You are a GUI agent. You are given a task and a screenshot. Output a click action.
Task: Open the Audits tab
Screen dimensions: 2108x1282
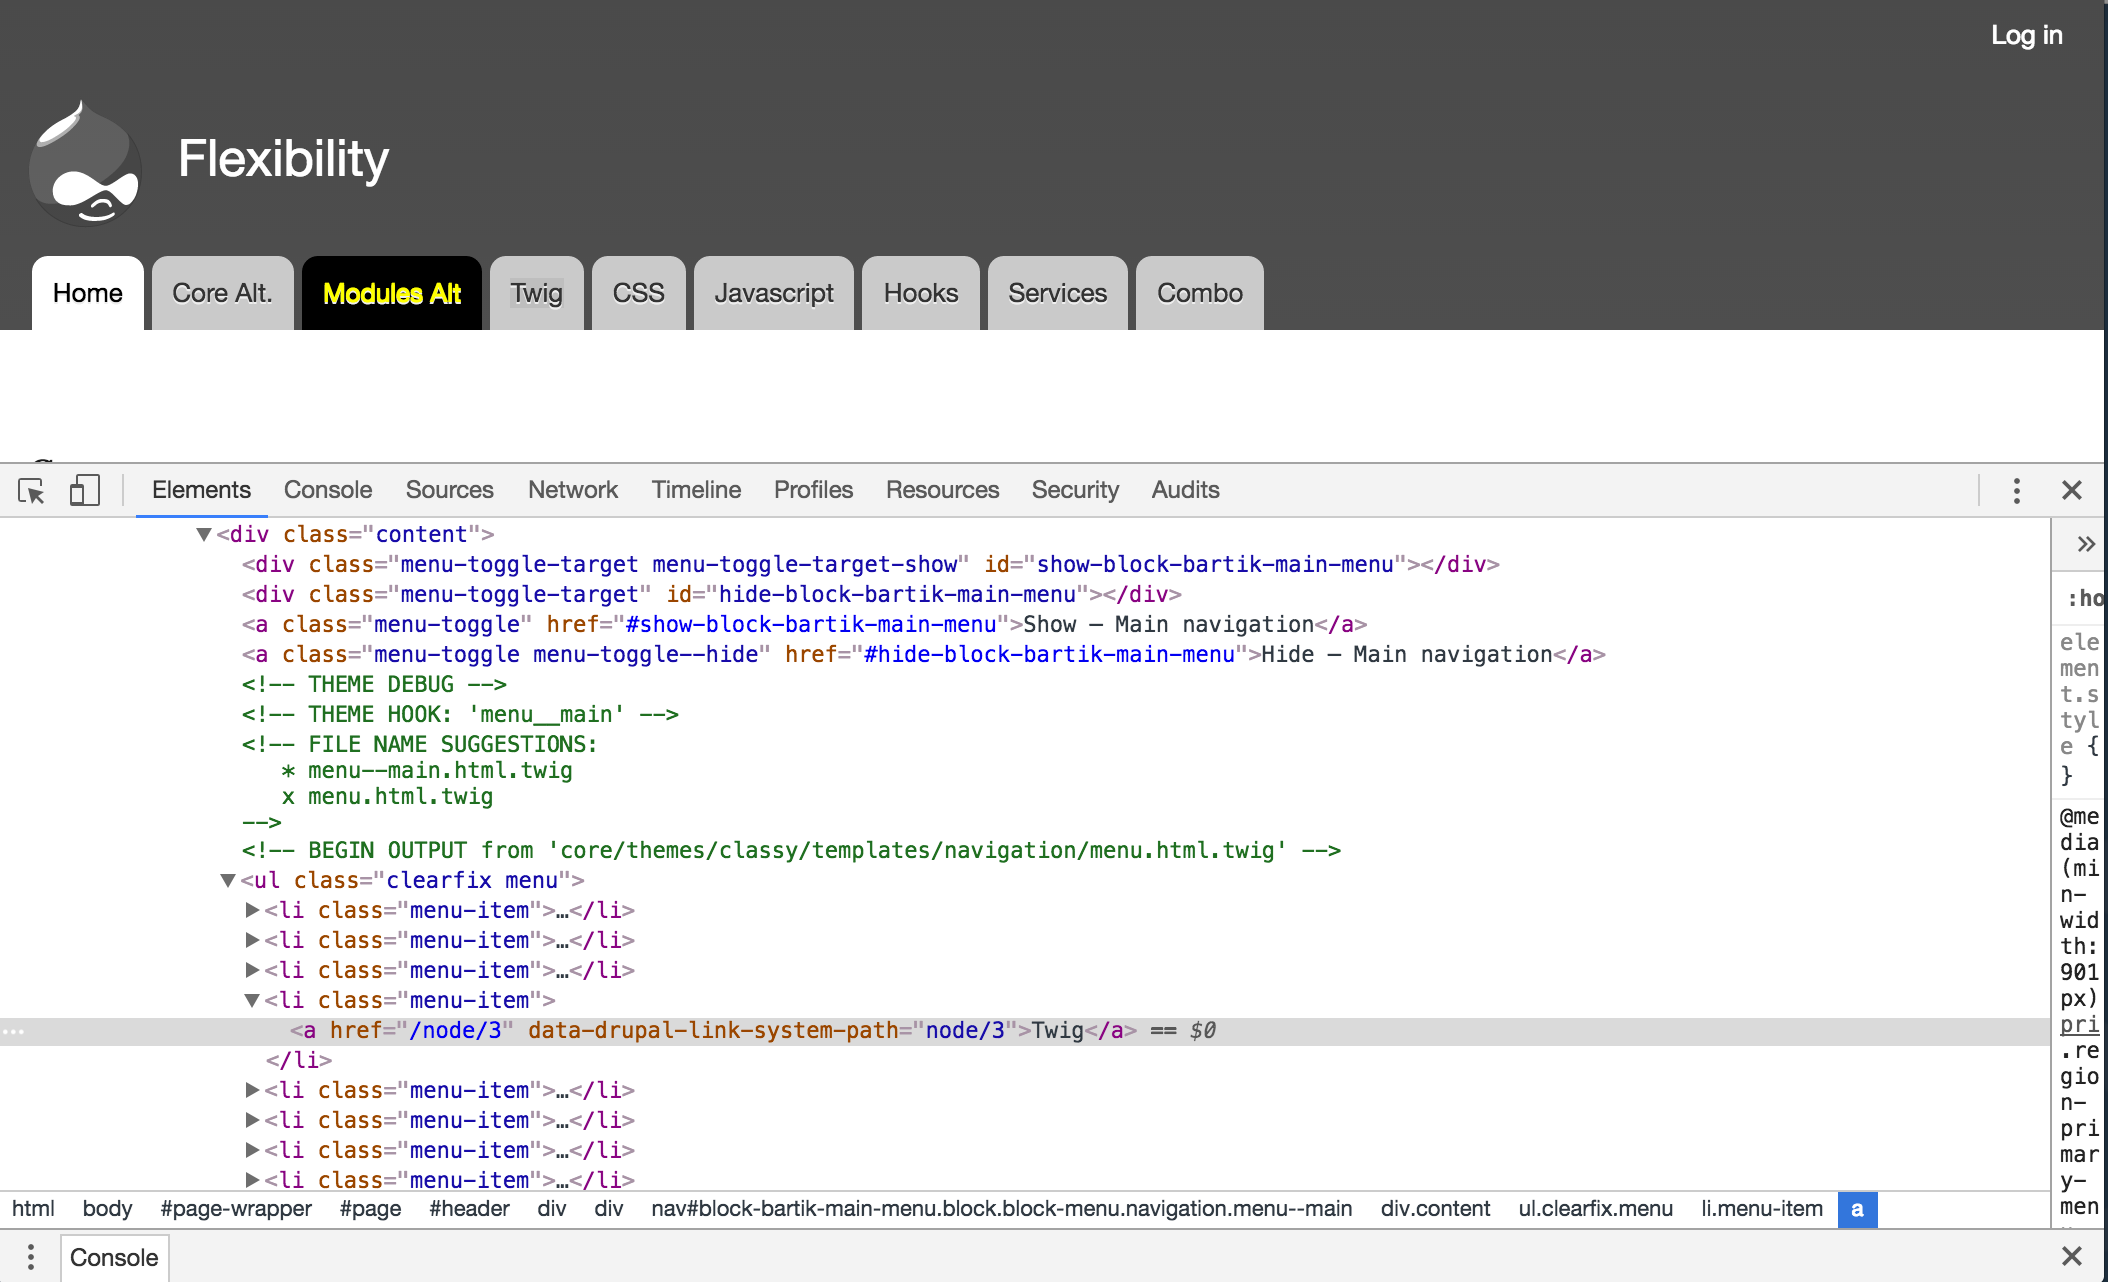[x=1185, y=490]
